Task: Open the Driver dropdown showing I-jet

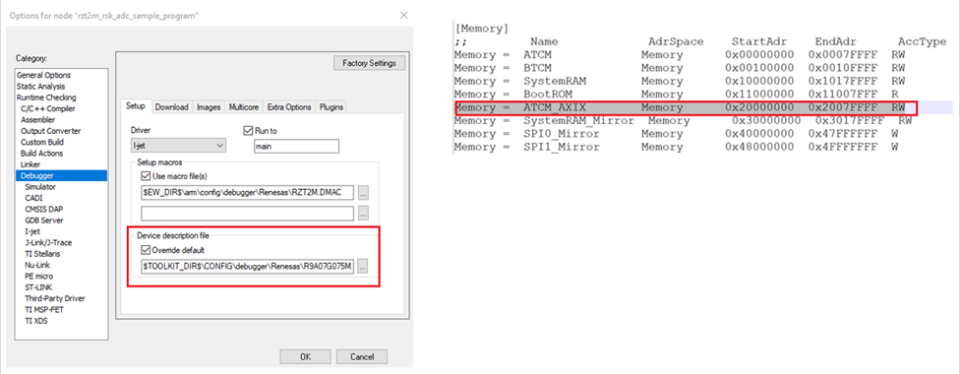Action: tap(179, 146)
